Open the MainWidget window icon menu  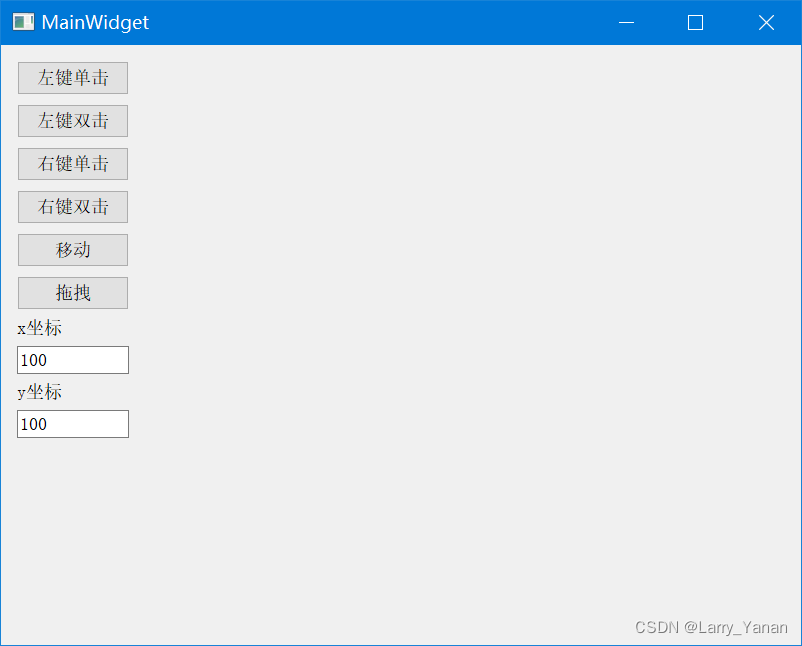[x=23, y=22]
